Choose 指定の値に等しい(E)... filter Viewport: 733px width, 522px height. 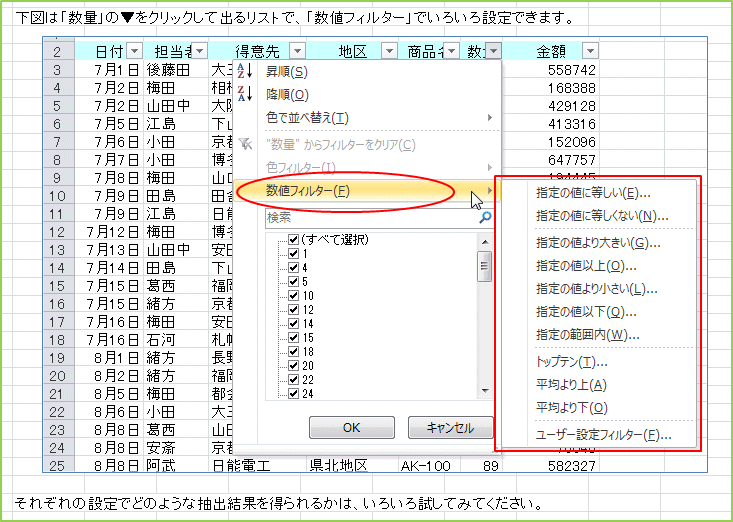pyautogui.click(x=593, y=193)
